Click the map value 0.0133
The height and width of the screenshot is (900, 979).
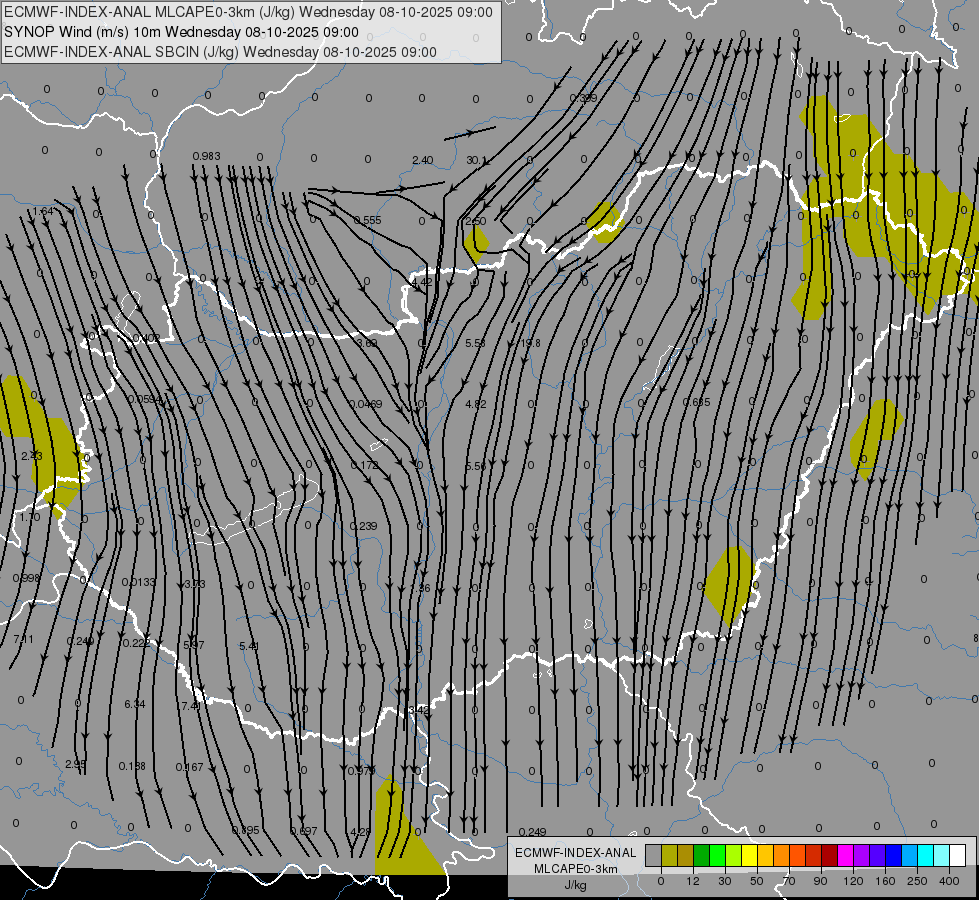(139, 582)
